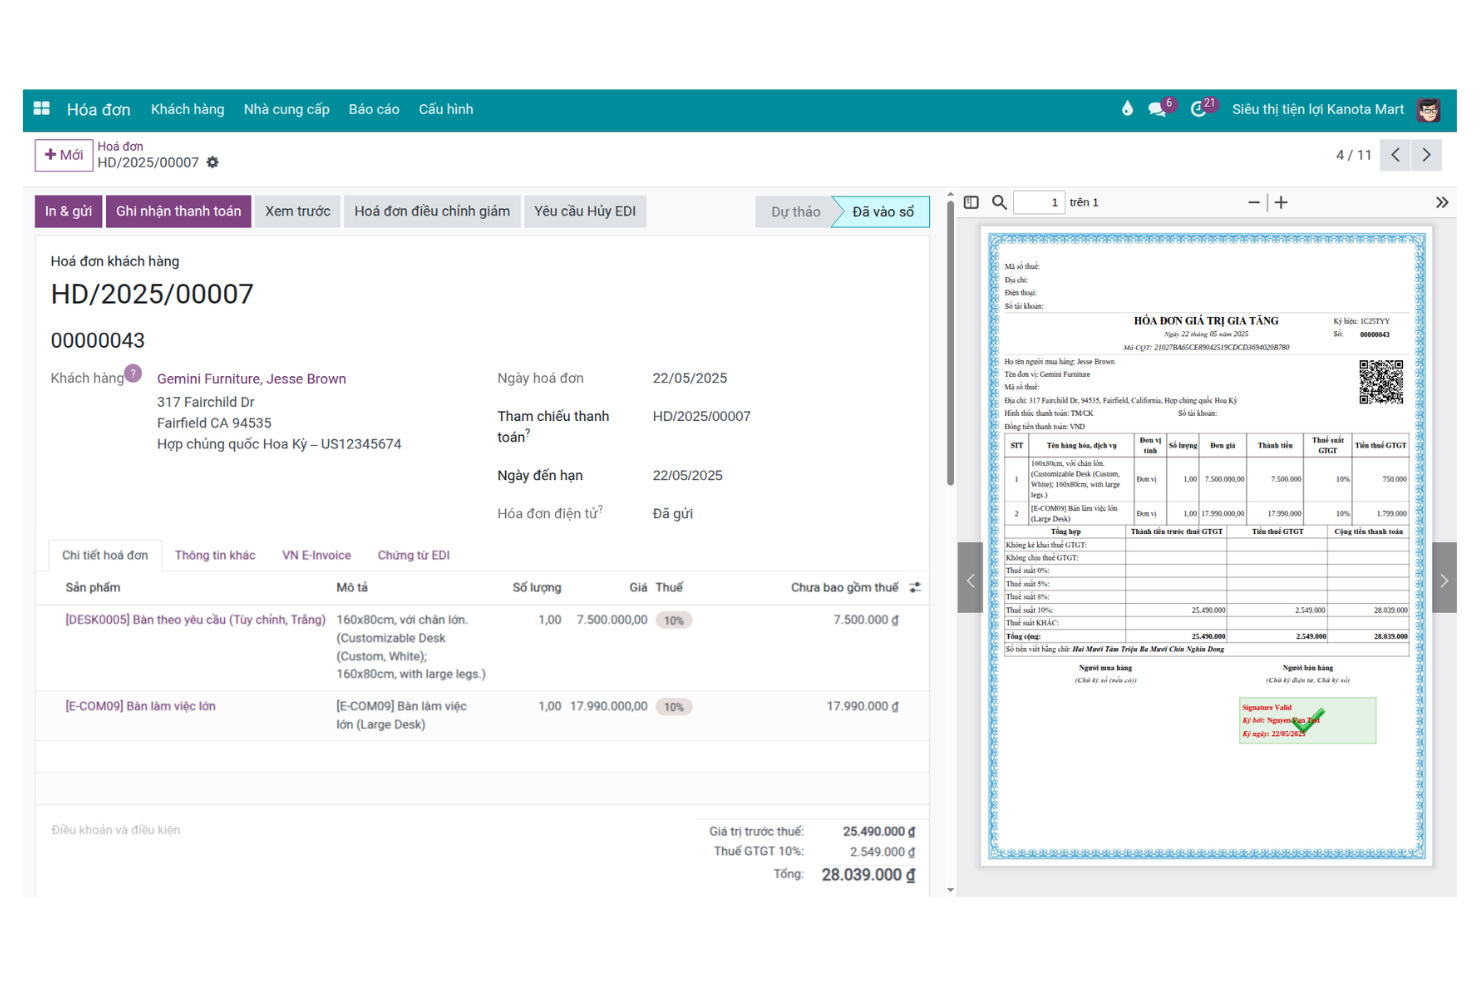Open the VN E-Invoice tab
The width and height of the screenshot is (1480, 987).
(x=316, y=555)
